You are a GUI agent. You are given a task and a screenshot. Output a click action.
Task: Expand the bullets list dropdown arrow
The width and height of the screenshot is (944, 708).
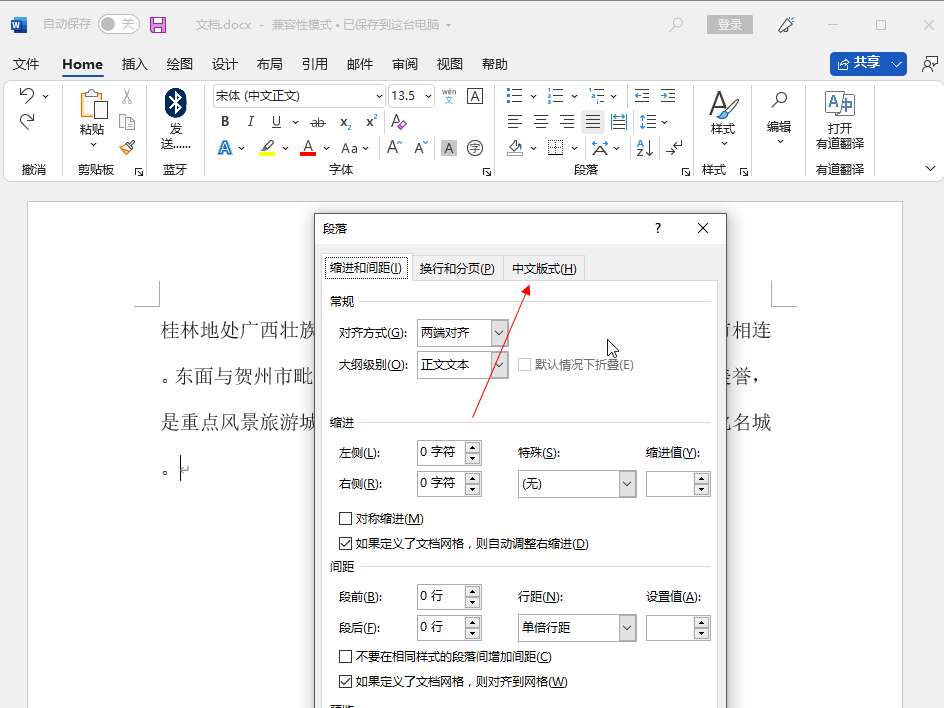coord(533,96)
